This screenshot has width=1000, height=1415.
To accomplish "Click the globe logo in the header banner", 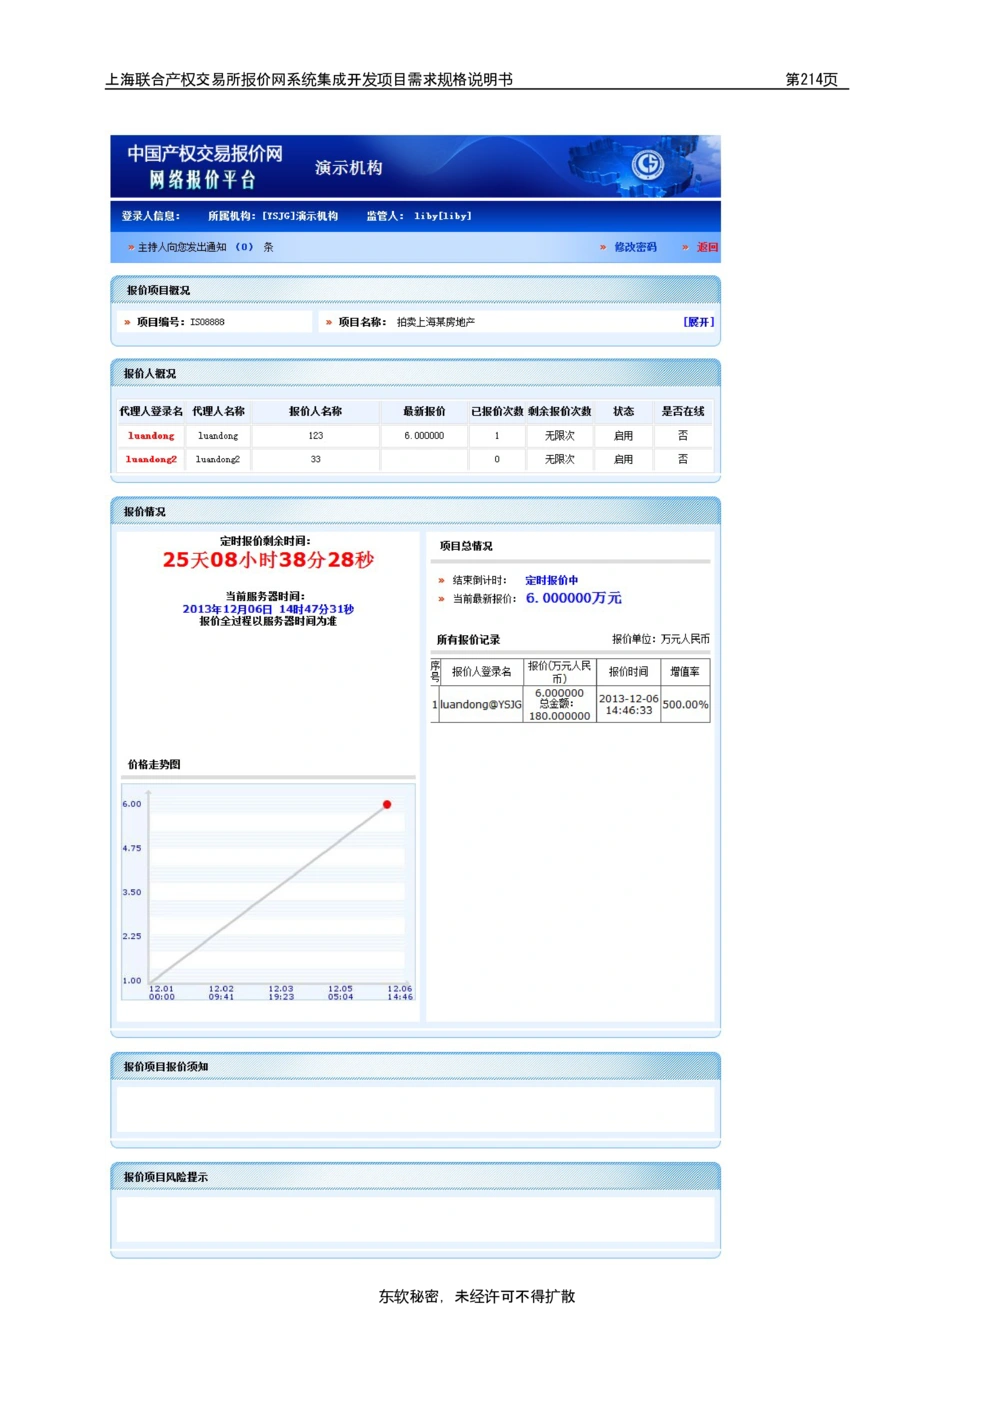I will pos(648,164).
